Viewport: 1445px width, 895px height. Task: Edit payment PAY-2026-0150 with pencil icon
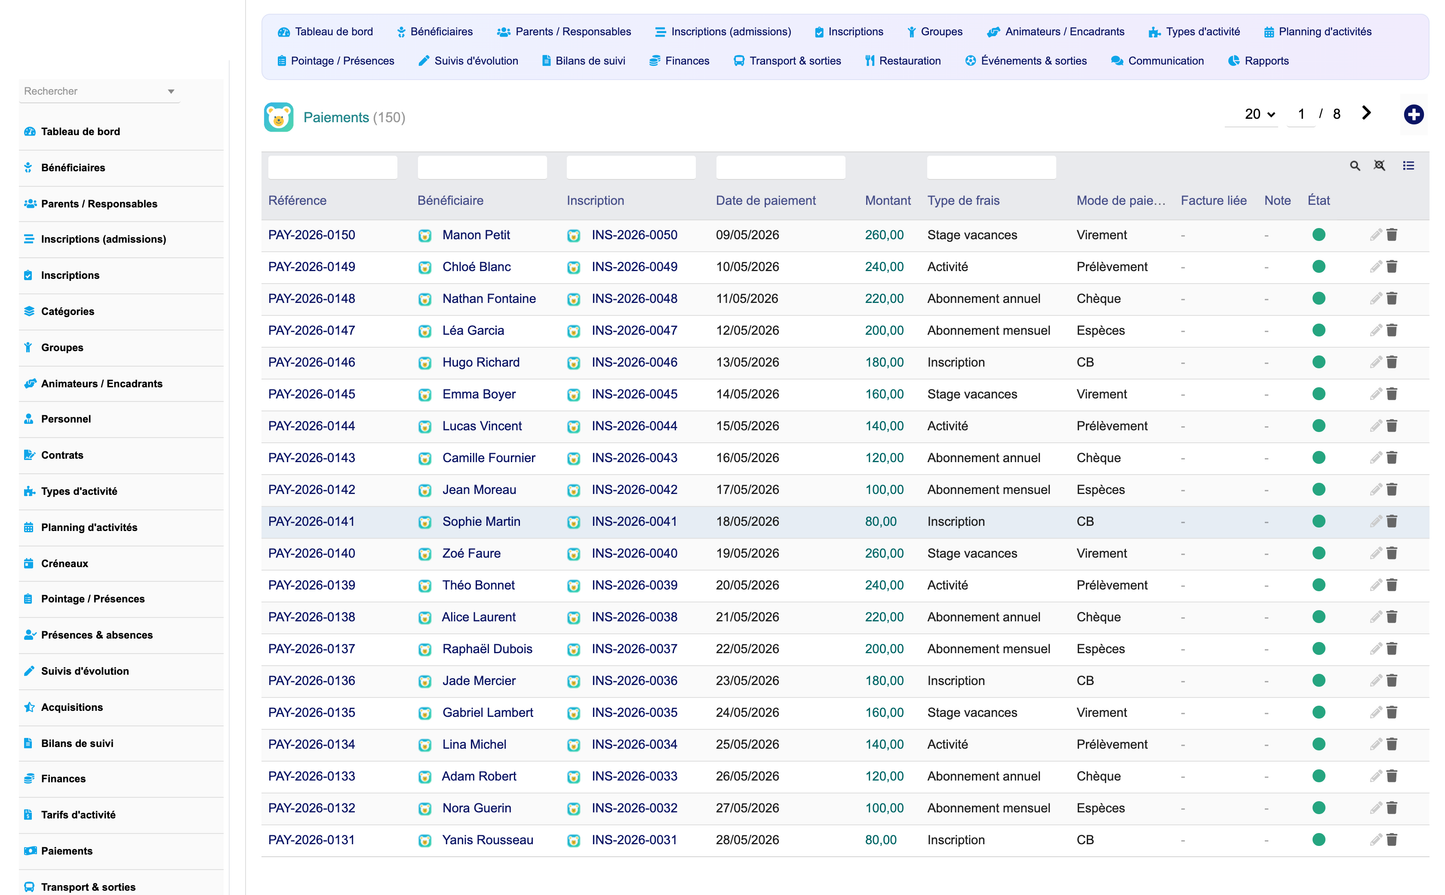pyautogui.click(x=1376, y=235)
